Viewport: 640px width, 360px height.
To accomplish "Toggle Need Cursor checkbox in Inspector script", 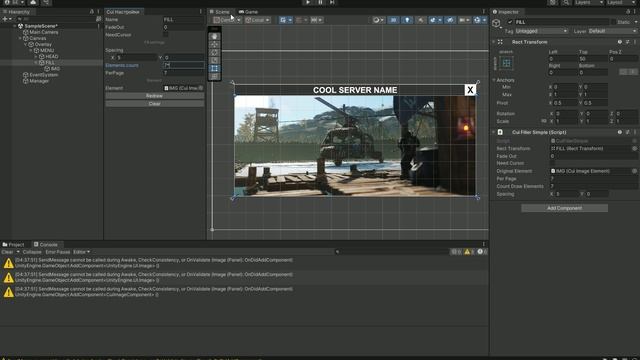I will [x=553, y=163].
